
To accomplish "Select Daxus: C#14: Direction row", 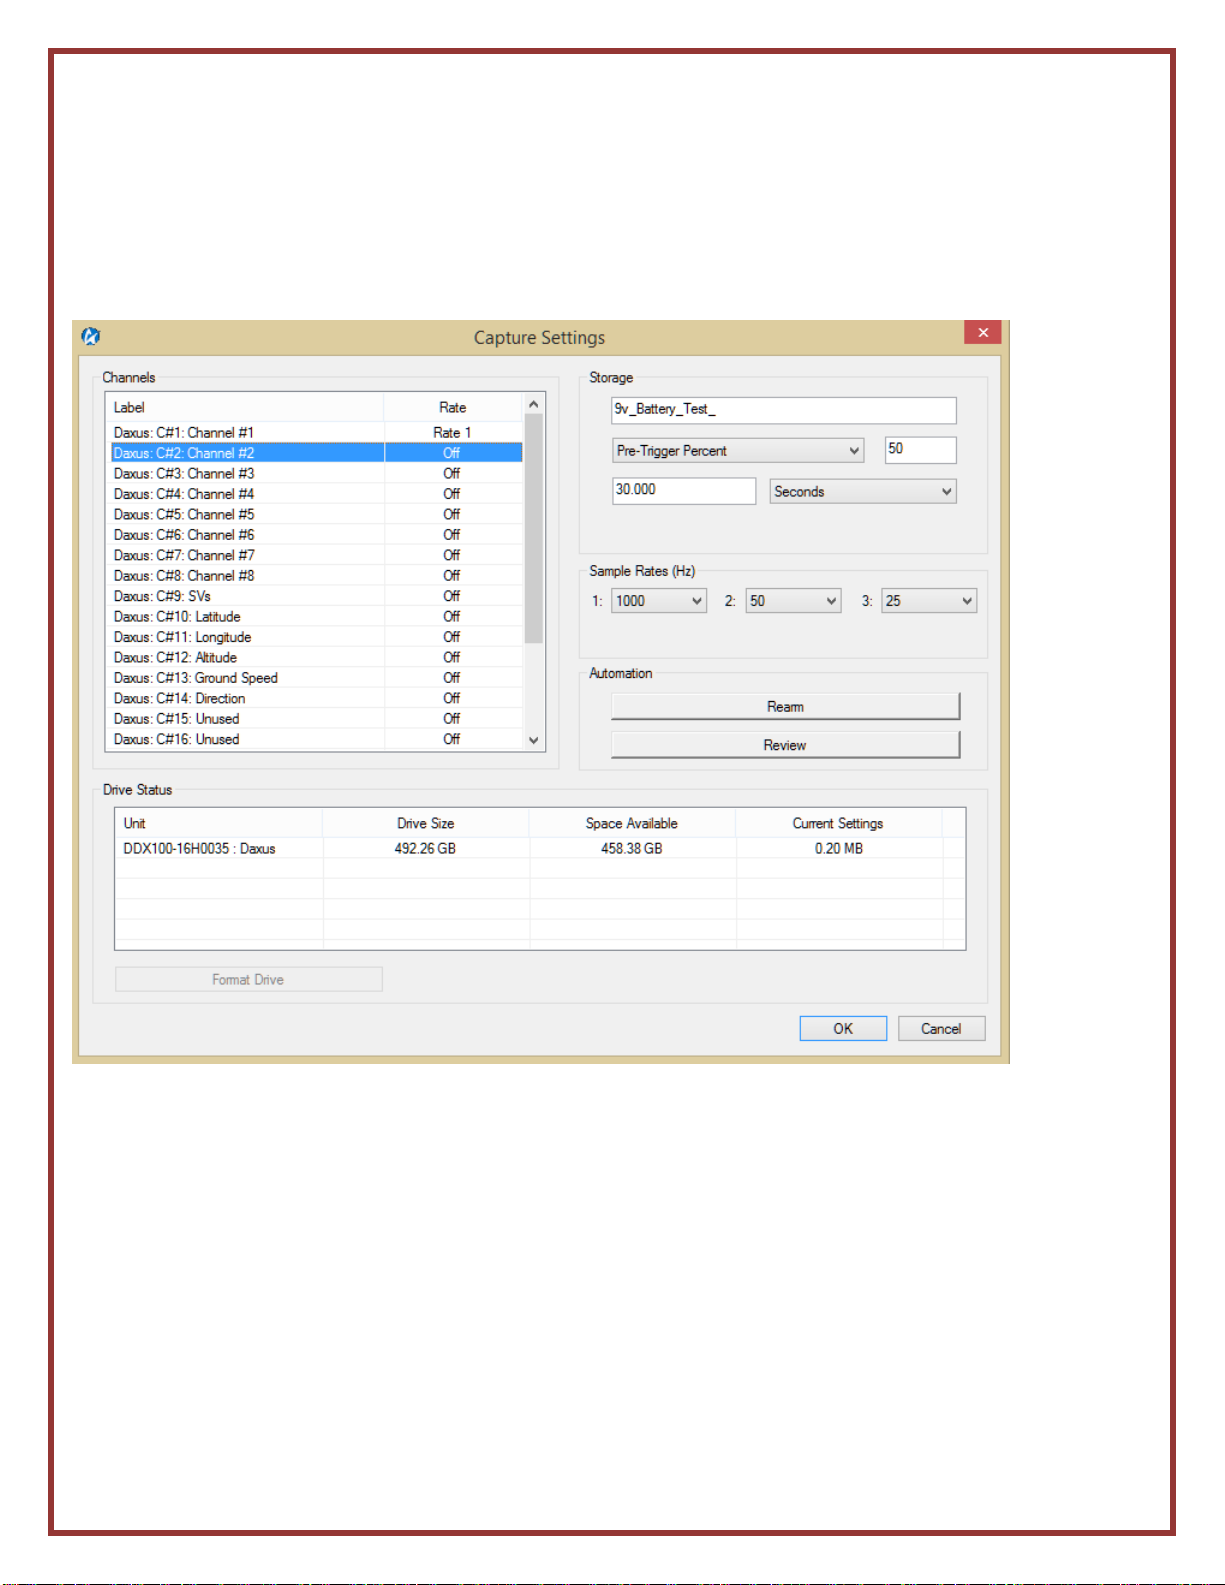I will (x=316, y=698).
